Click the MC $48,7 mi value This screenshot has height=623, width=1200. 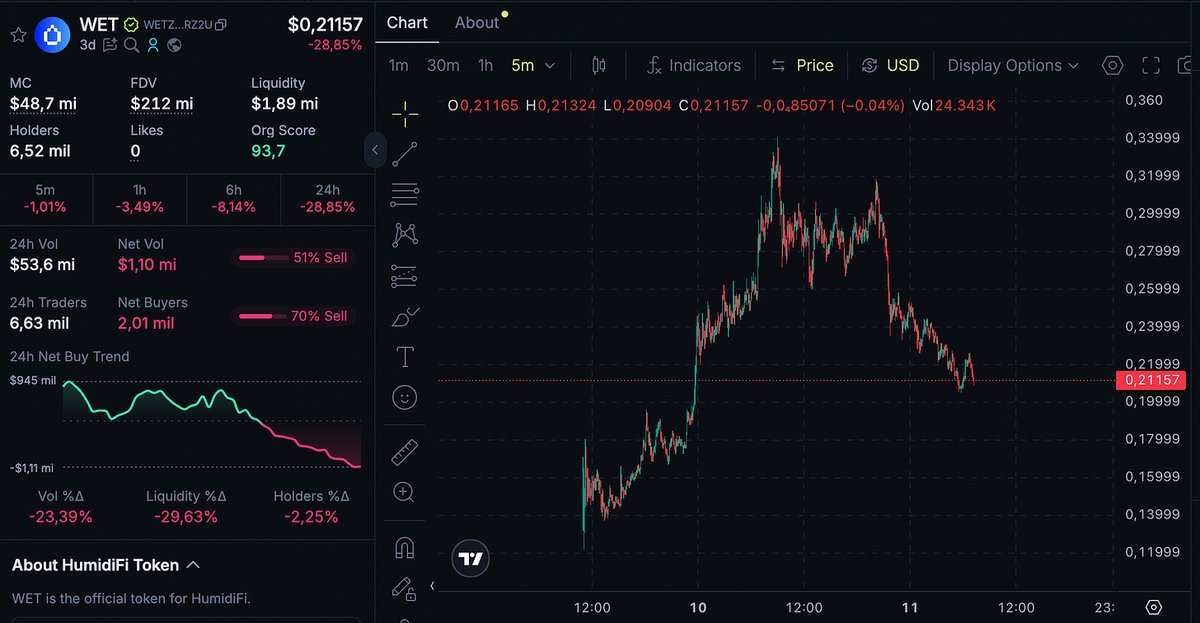point(42,103)
